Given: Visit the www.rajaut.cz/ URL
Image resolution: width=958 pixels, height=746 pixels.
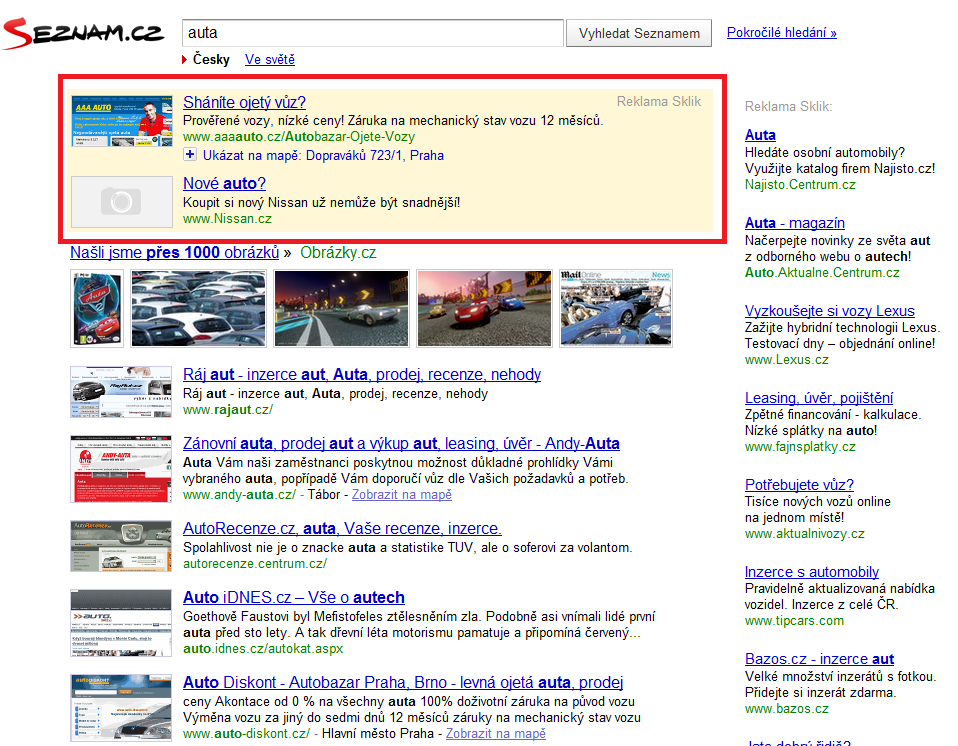Looking at the screenshot, I should [228, 410].
